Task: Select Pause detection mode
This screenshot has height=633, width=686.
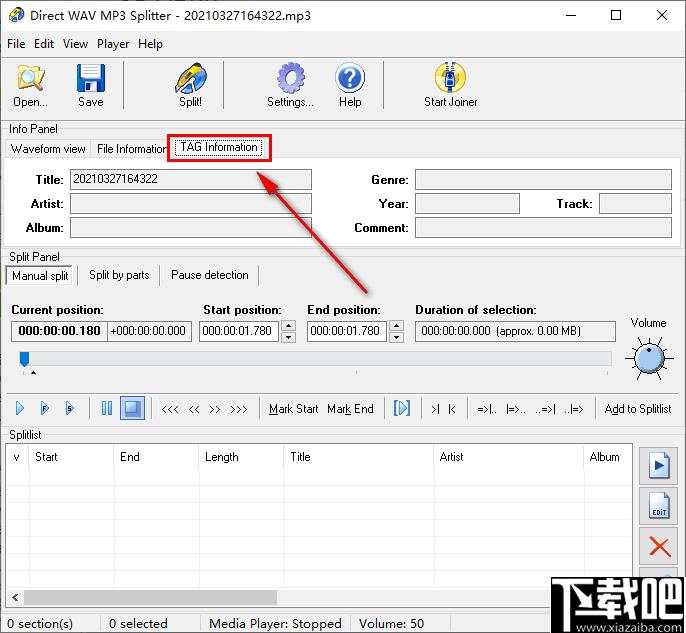Action: tap(210, 275)
